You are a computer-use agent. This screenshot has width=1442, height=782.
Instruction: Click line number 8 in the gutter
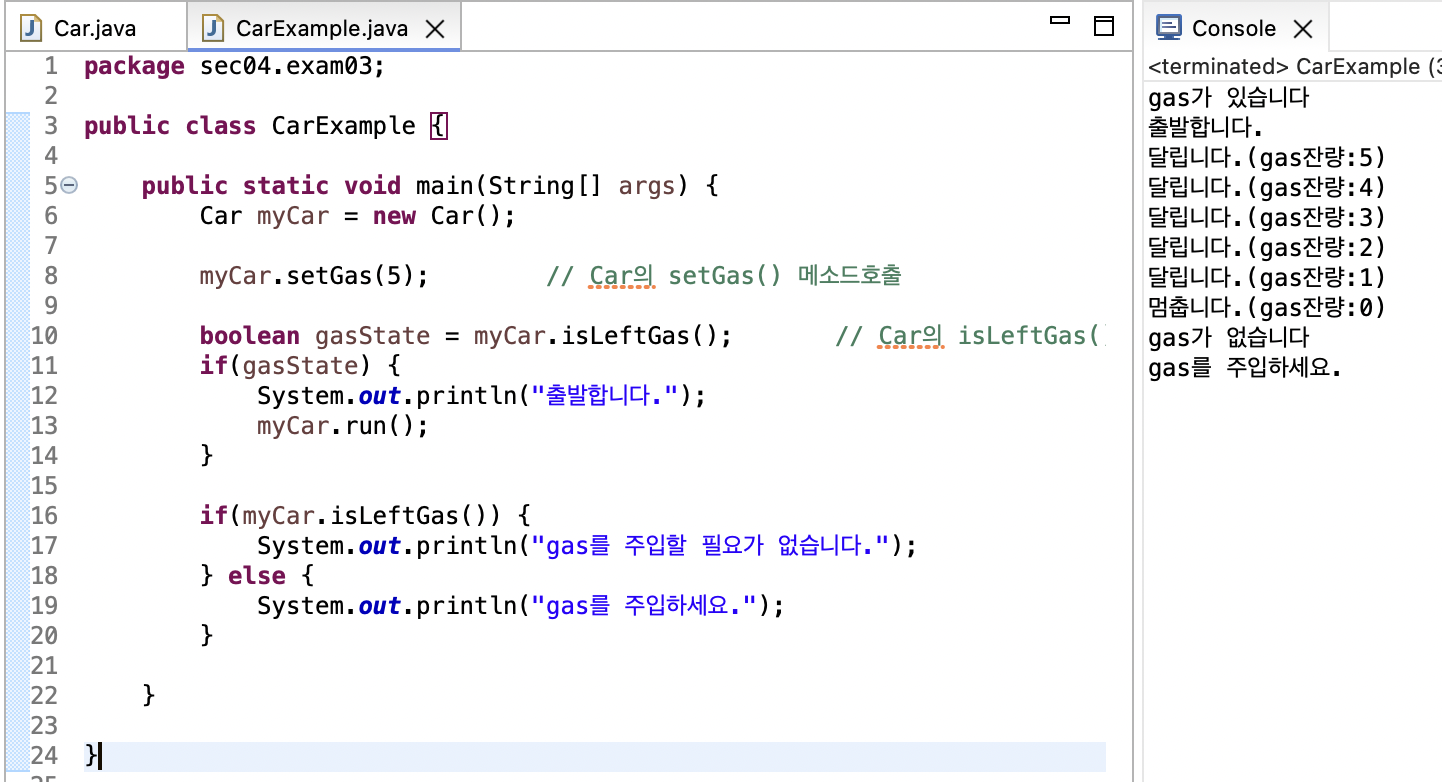coord(51,276)
